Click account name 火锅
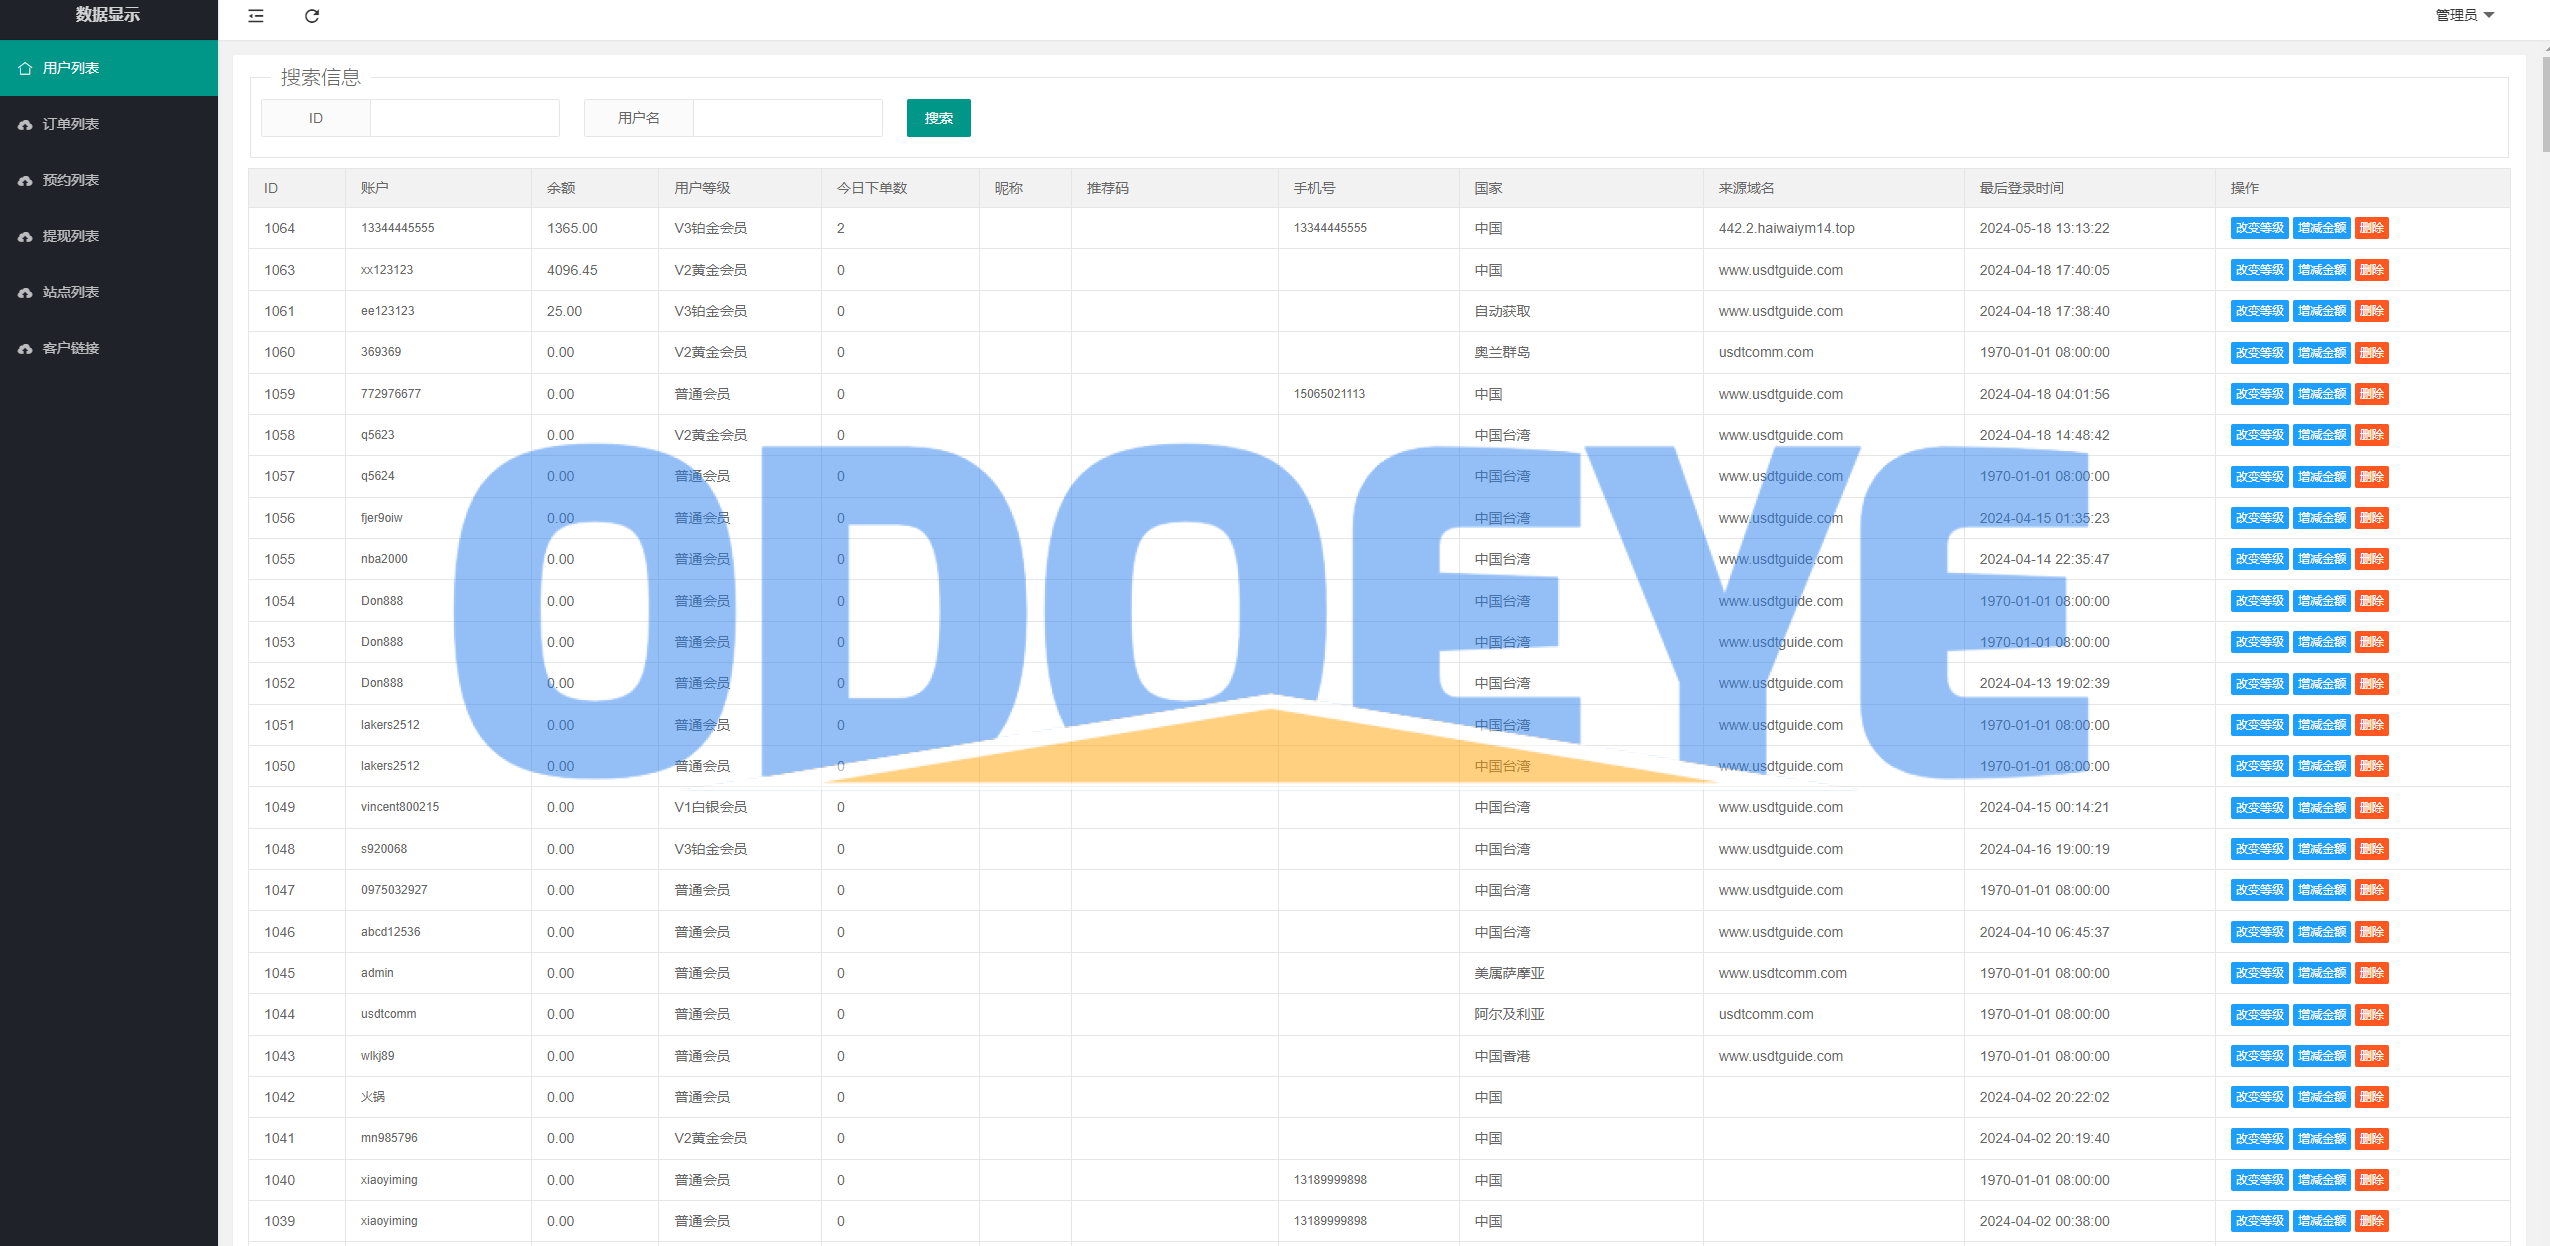The image size is (2550, 1246). click(373, 1097)
